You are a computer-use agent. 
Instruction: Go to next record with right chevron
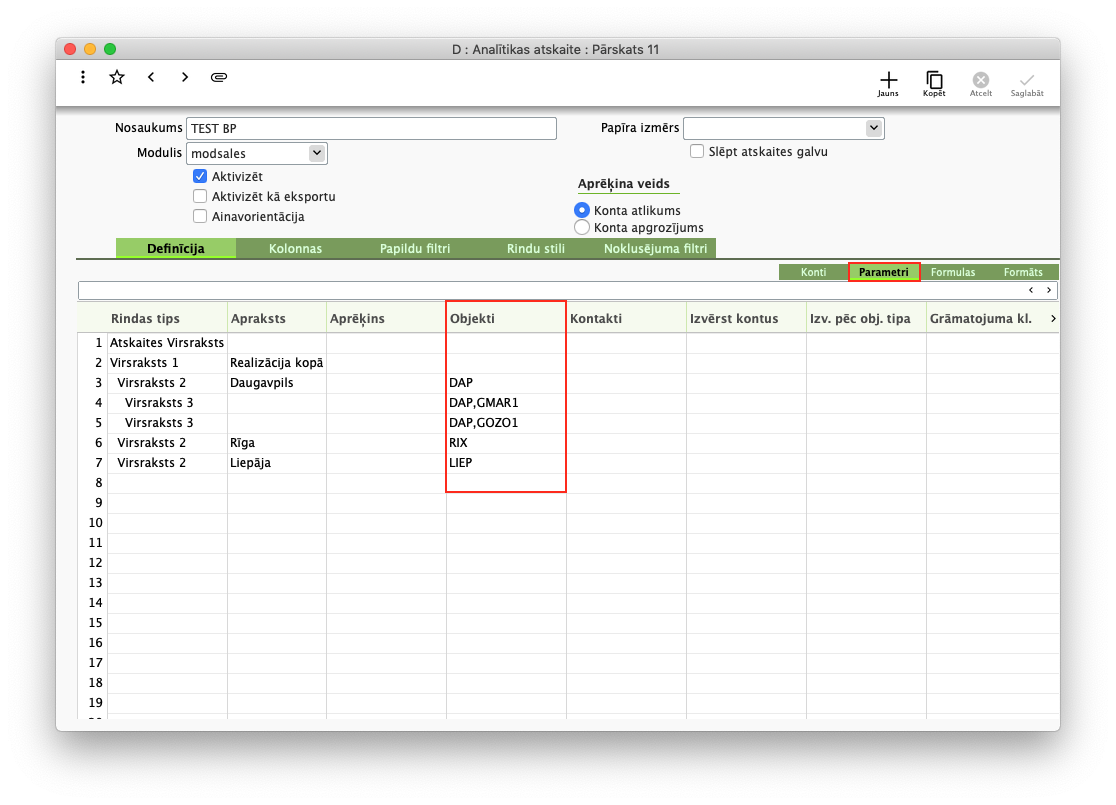(x=185, y=77)
